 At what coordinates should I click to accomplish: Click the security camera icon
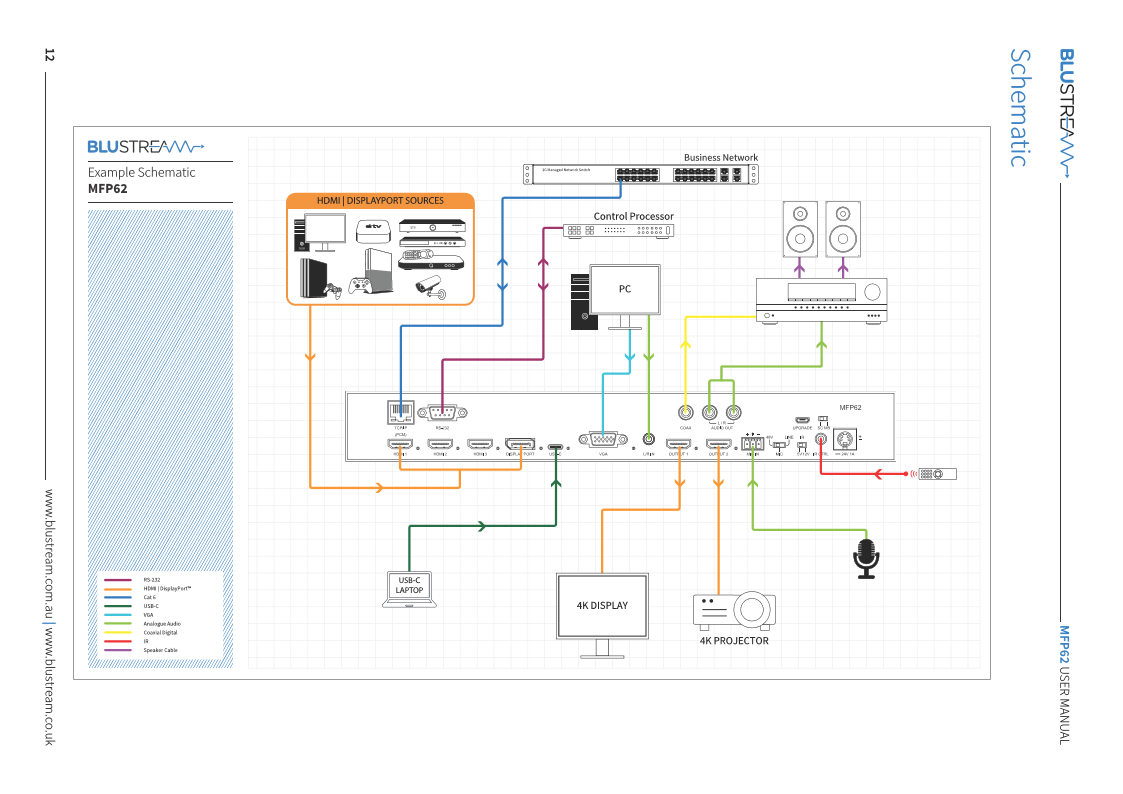click(431, 286)
